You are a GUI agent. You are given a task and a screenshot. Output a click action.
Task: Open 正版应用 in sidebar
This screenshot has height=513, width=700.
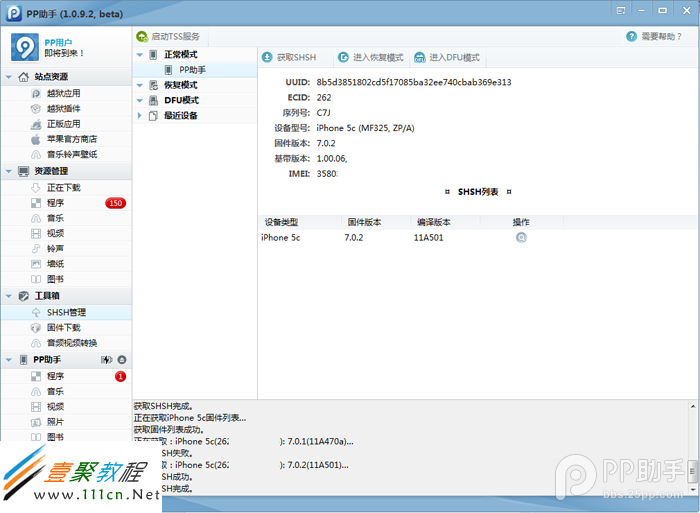click(x=66, y=124)
